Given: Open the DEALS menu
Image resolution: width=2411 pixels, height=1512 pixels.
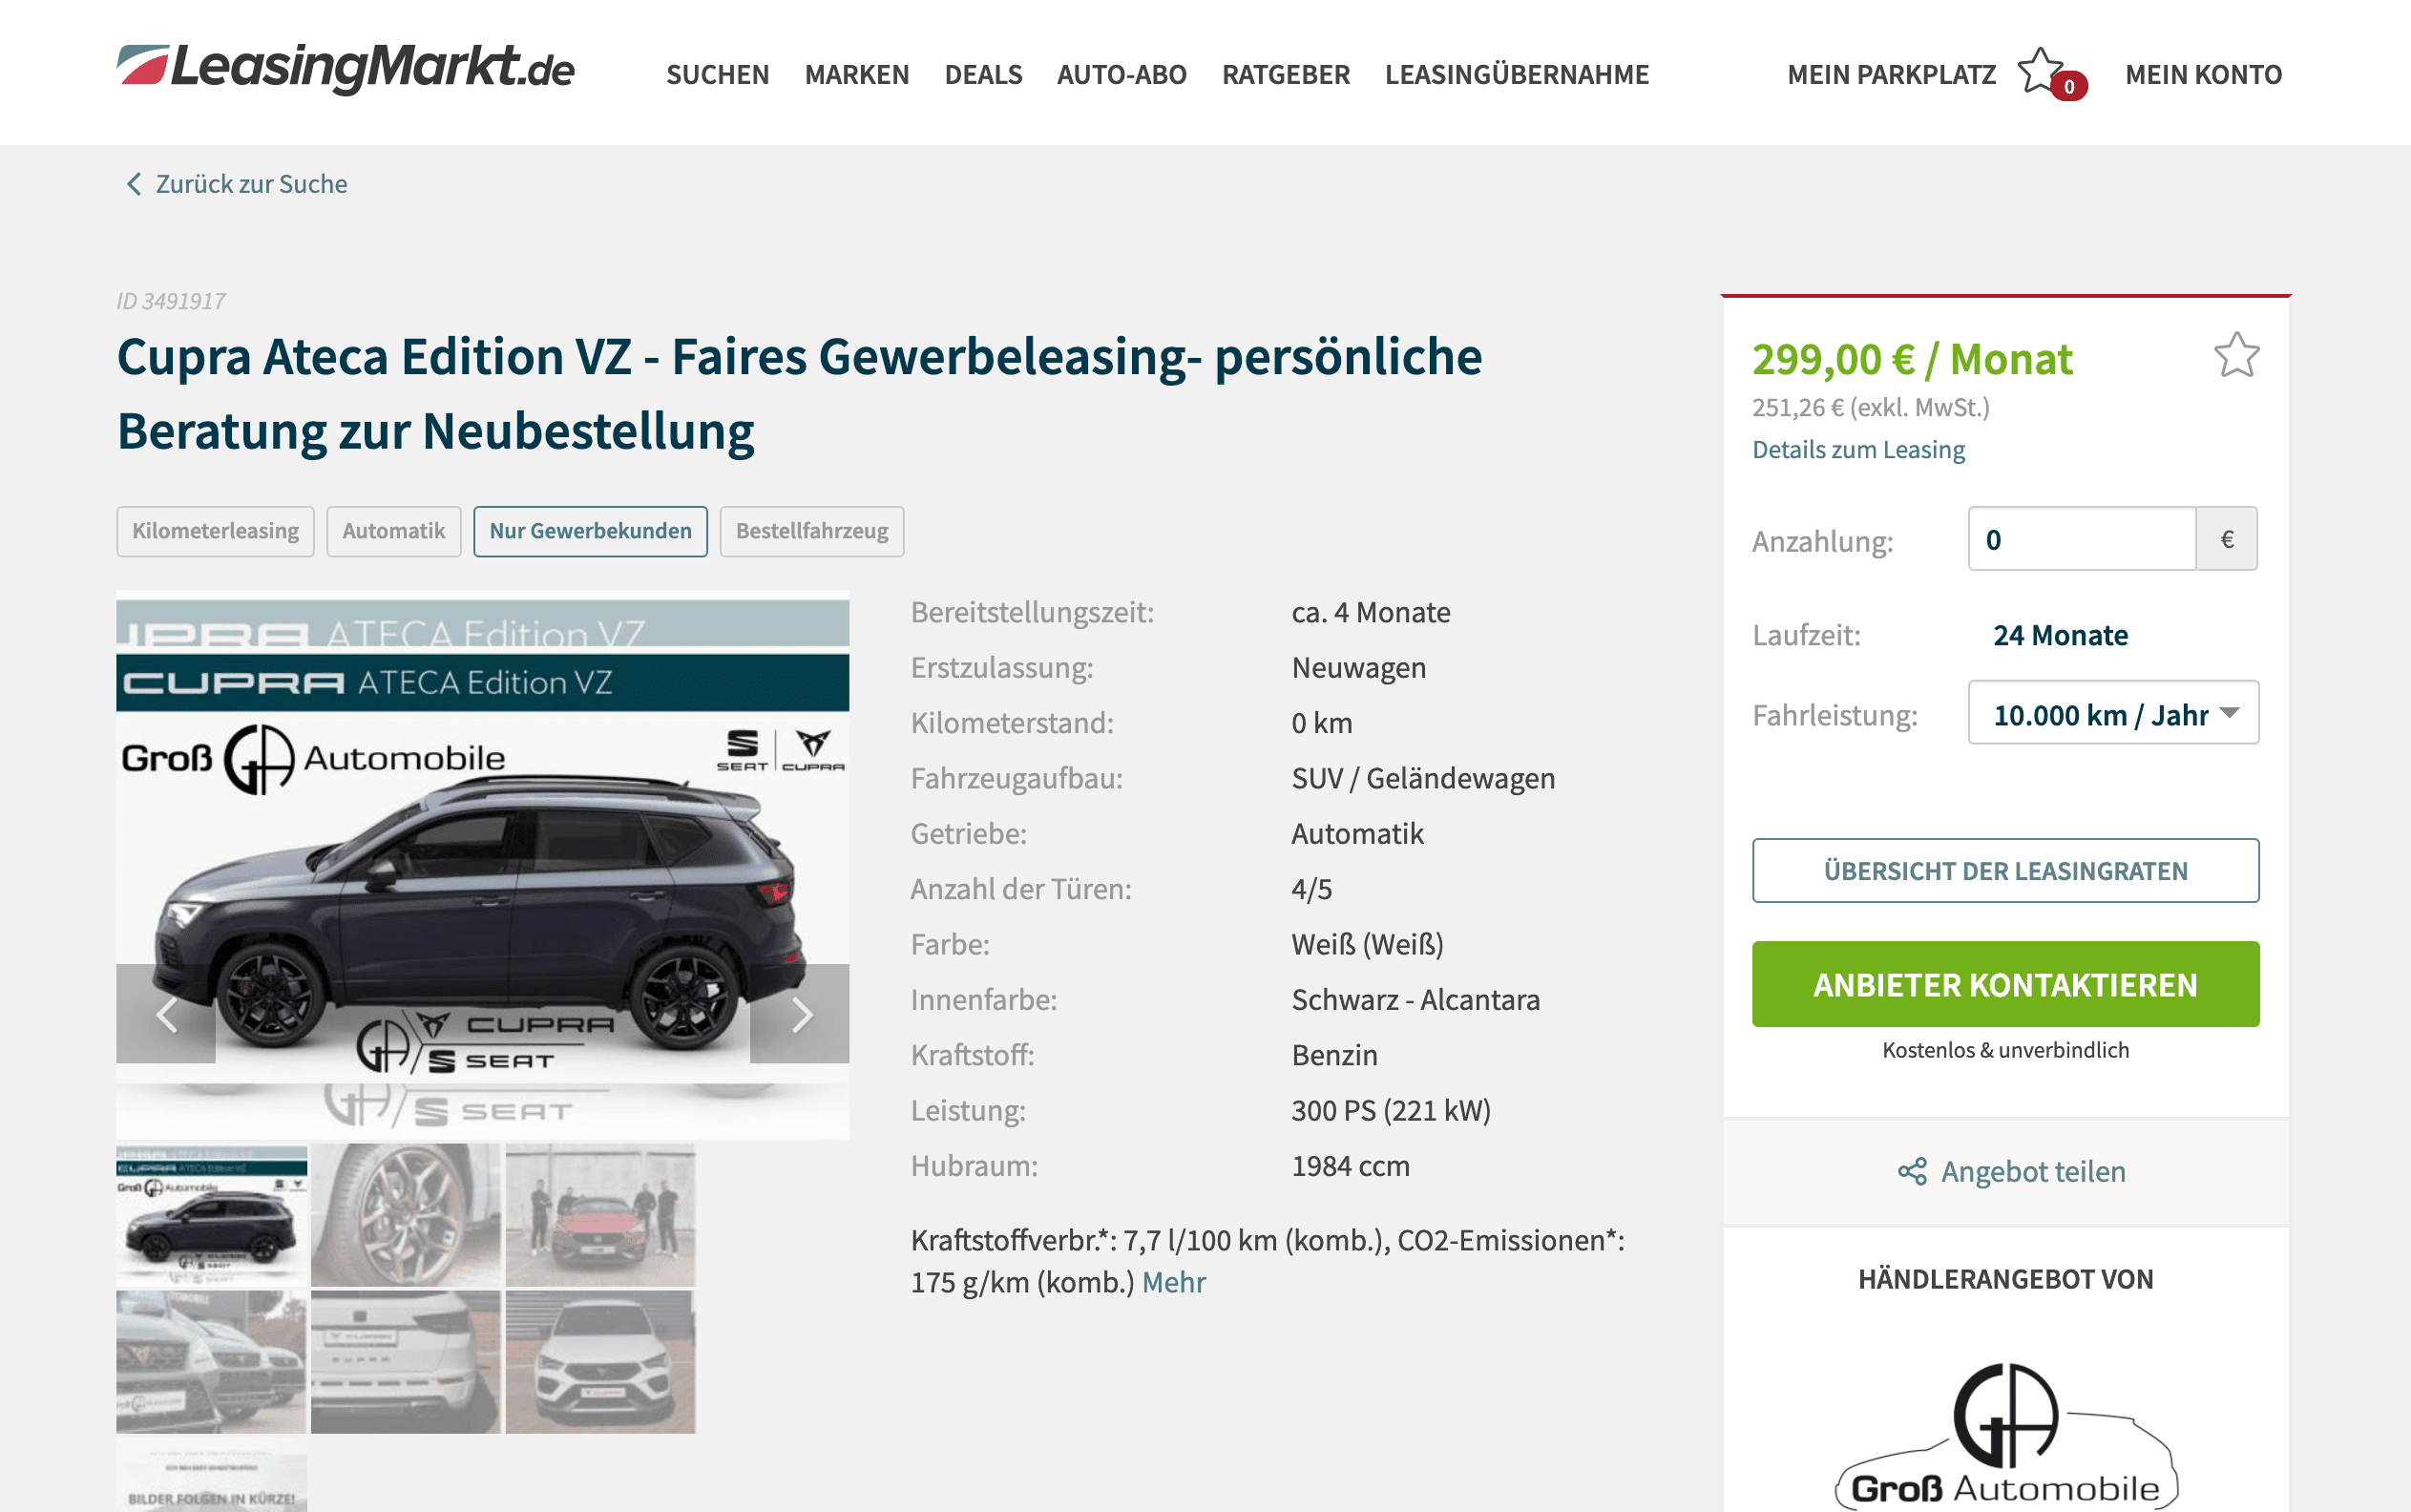Looking at the screenshot, I should (x=983, y=74).
